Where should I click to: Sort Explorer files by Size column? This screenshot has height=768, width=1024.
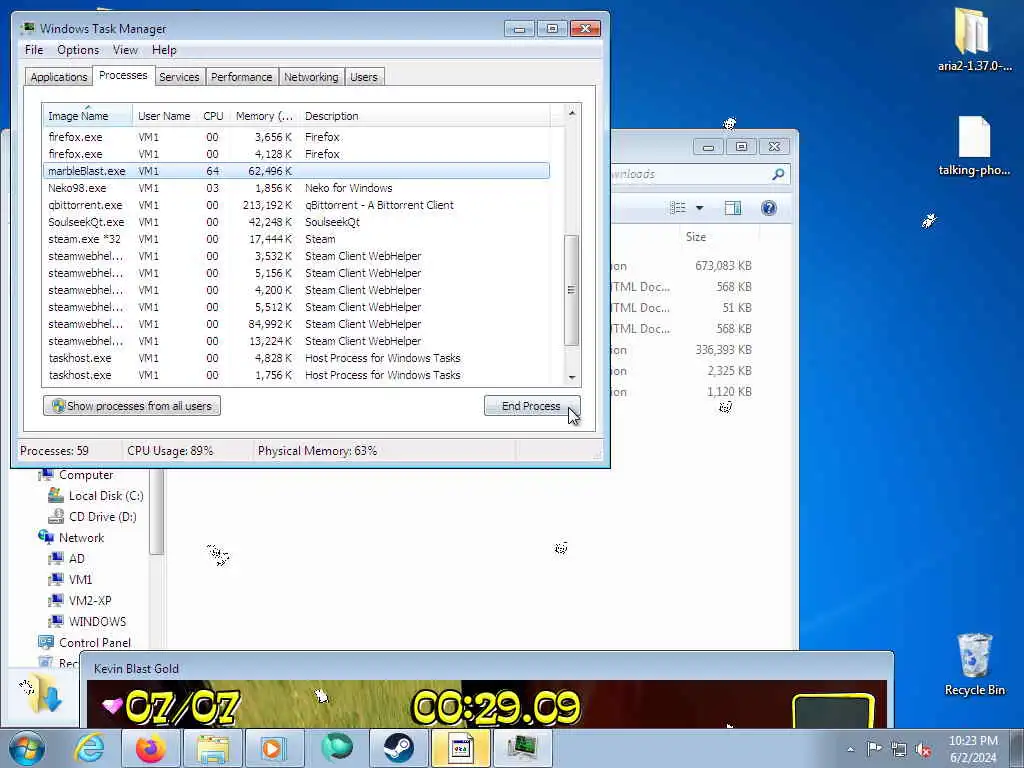point(696,237)
